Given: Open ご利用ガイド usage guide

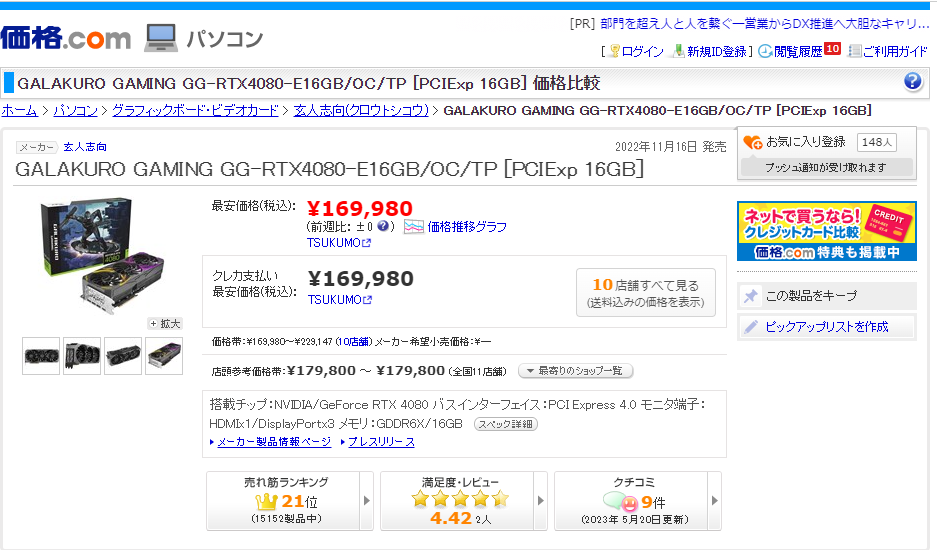Looking at the screenshot, I should (895, 51).
